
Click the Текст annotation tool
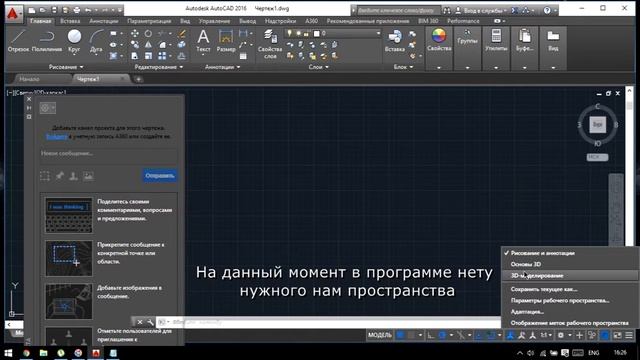point(203,41)
